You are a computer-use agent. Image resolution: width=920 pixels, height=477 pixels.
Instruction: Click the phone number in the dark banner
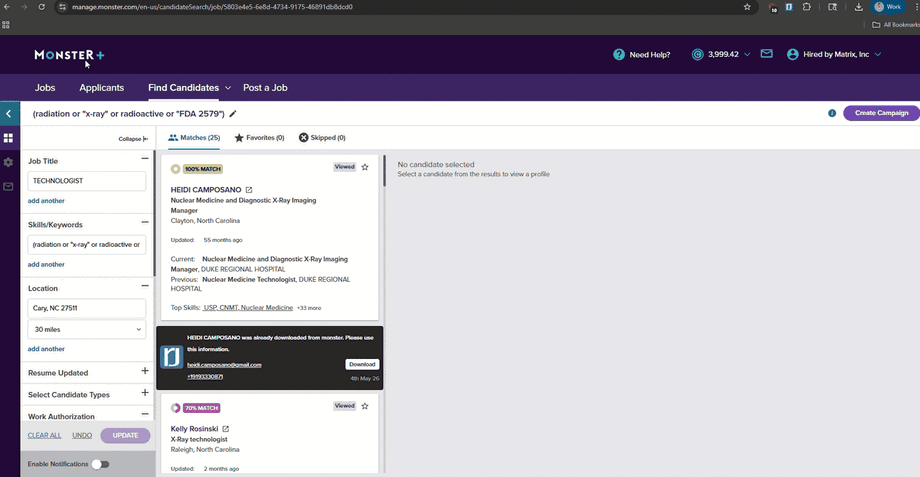pyautogui.click(x=205, y=377)
